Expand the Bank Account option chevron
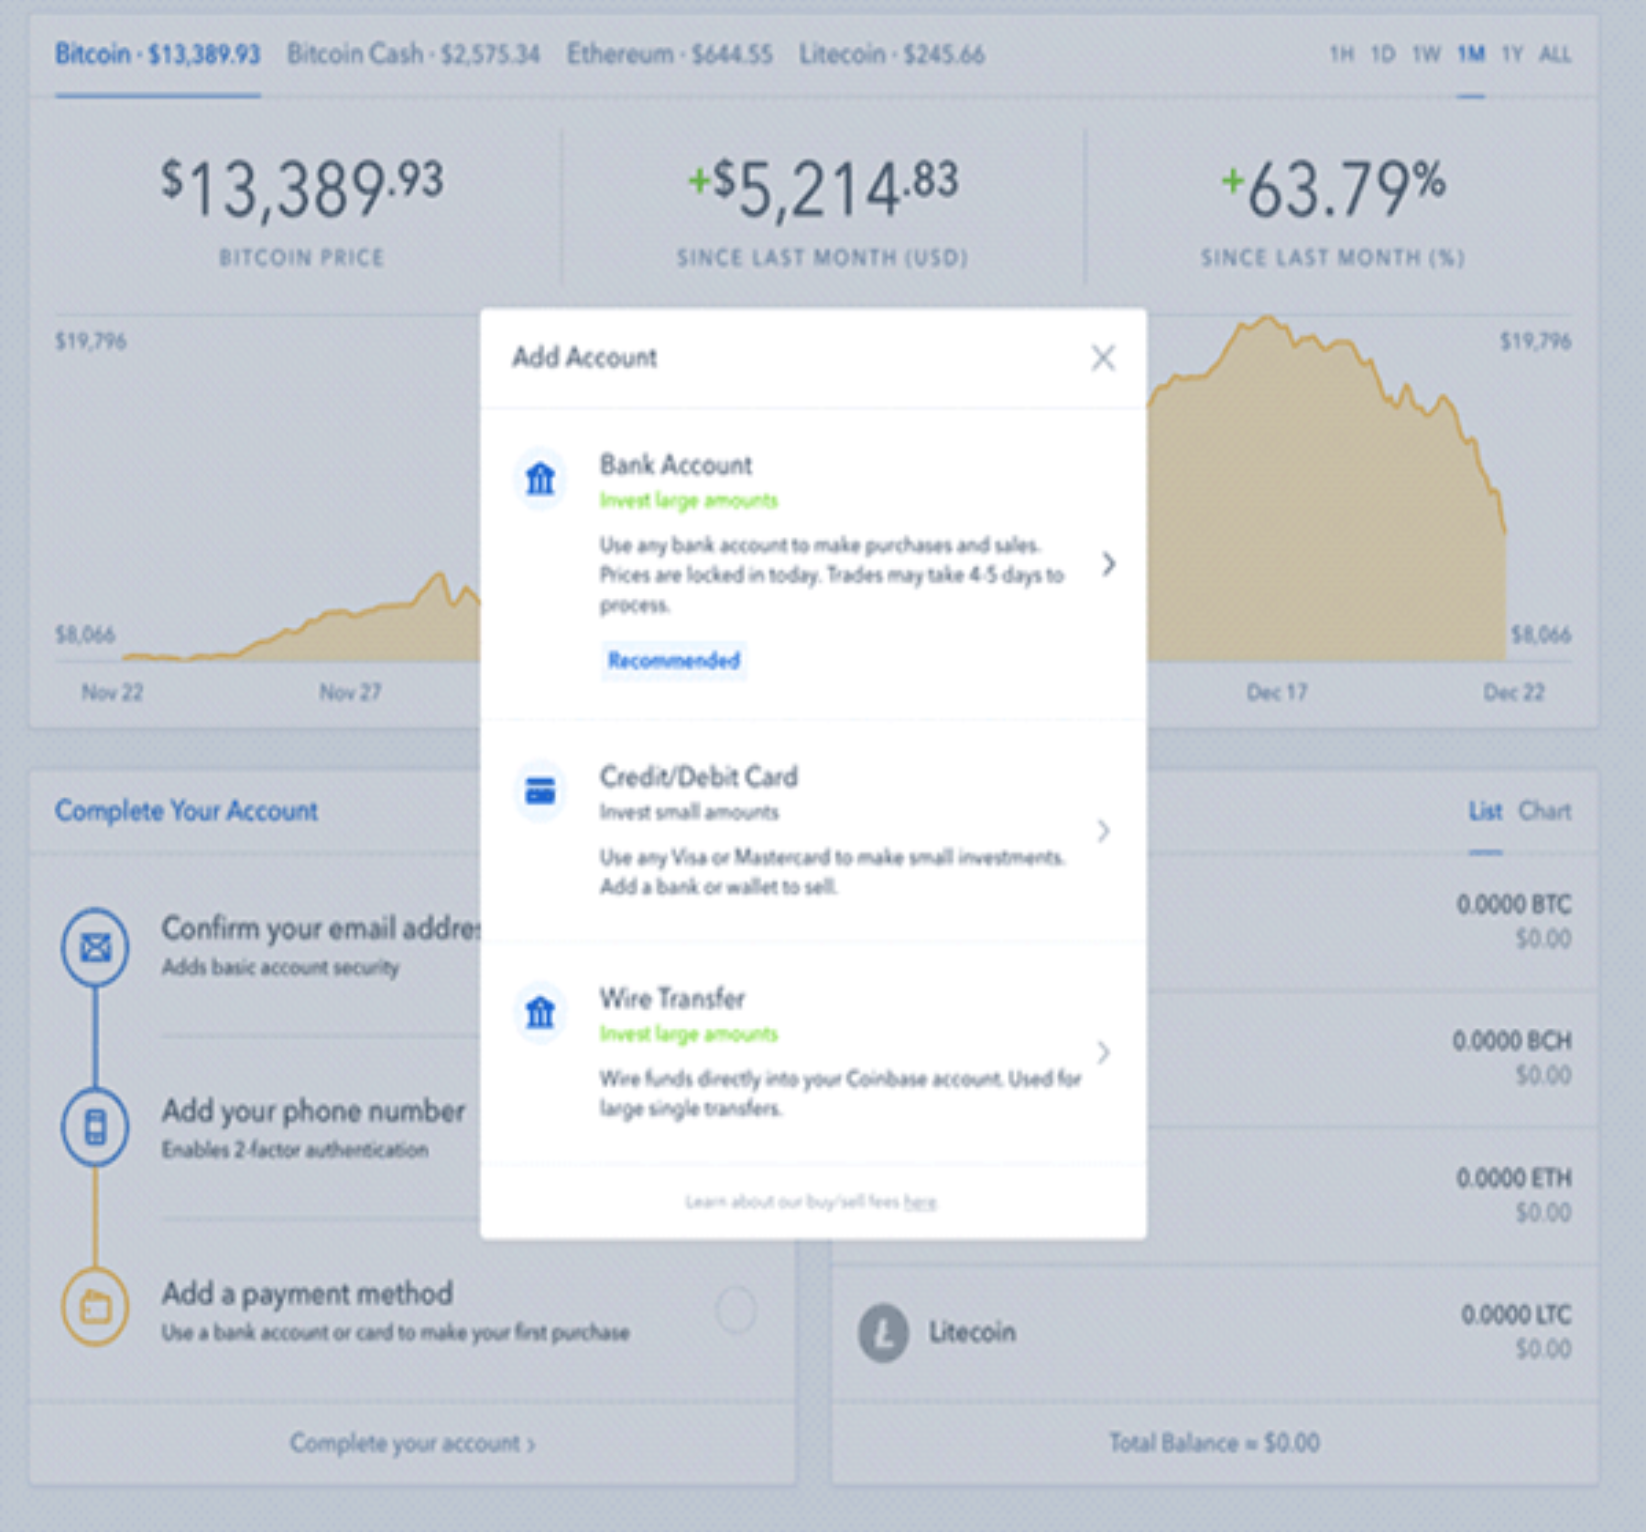Screen dimensions: 1646x1532 (1108, 564)
